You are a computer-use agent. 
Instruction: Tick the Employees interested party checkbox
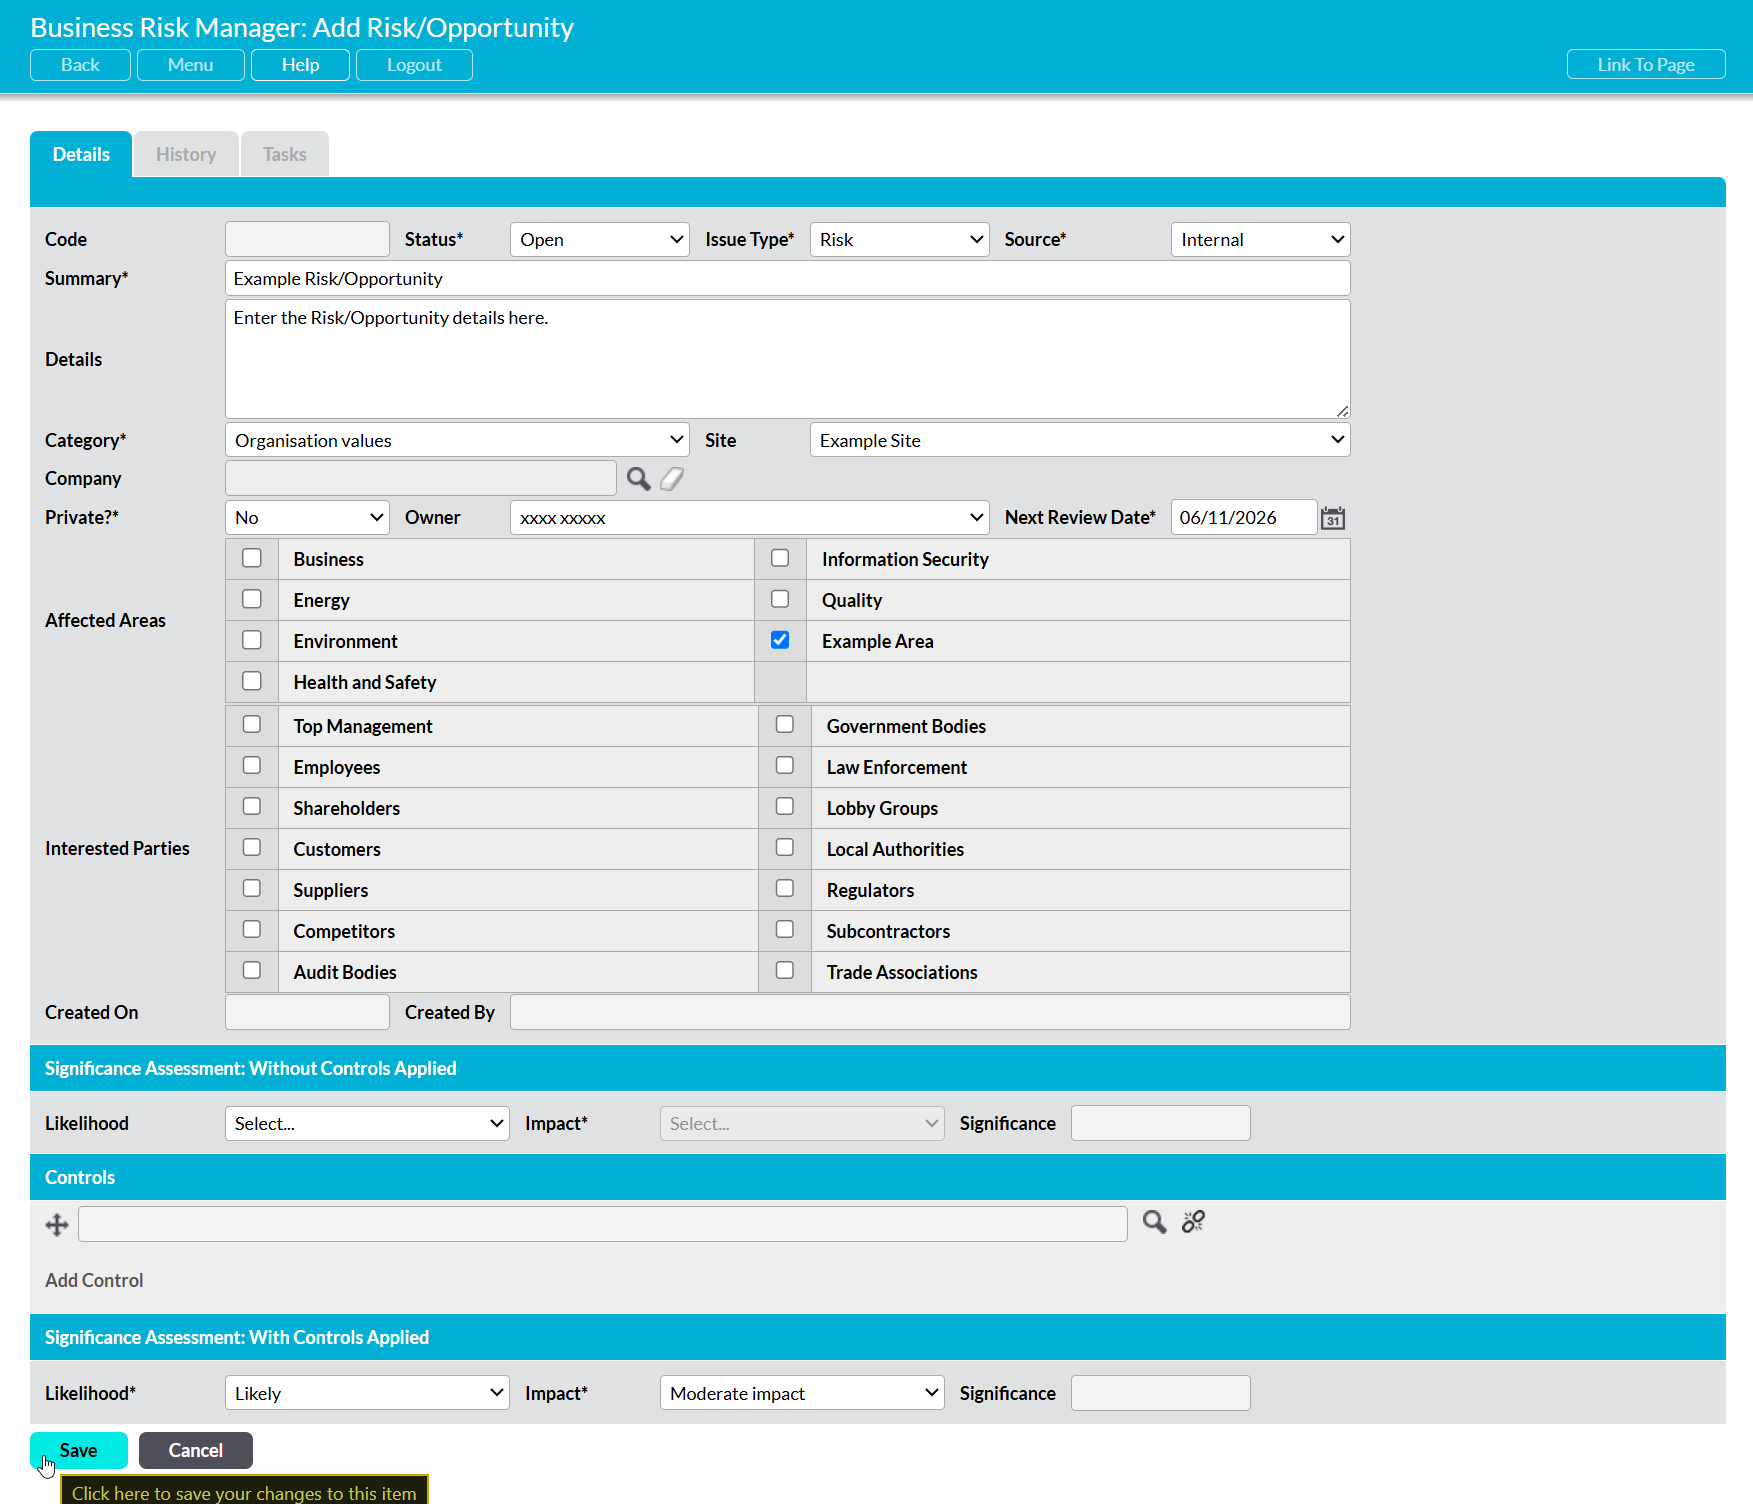pos(252,765)
